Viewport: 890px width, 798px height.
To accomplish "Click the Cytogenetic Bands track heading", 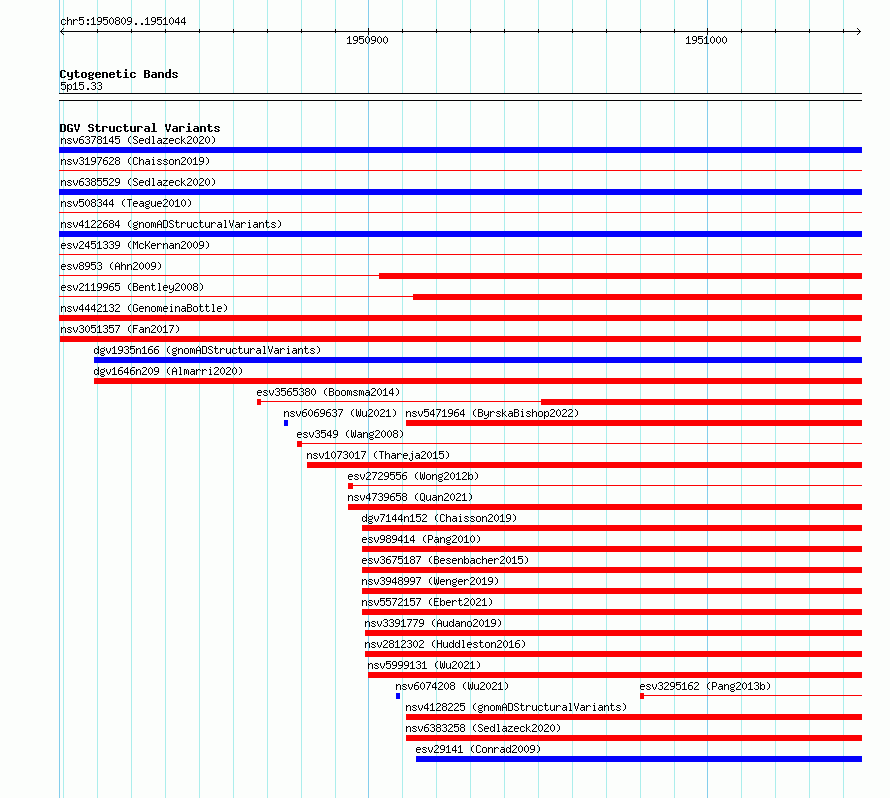I will (x=119, y=74).
